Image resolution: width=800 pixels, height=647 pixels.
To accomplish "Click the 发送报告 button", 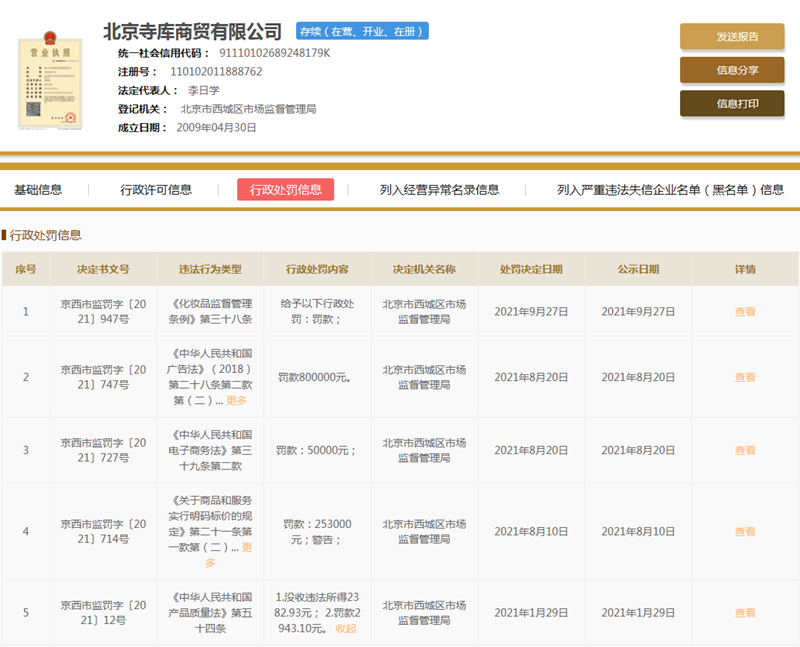I will (732, 36).
